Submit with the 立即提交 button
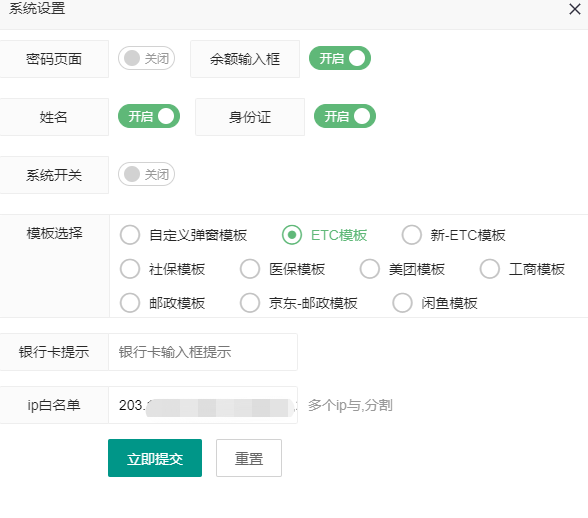588x518 pixels. coord(155,458)
